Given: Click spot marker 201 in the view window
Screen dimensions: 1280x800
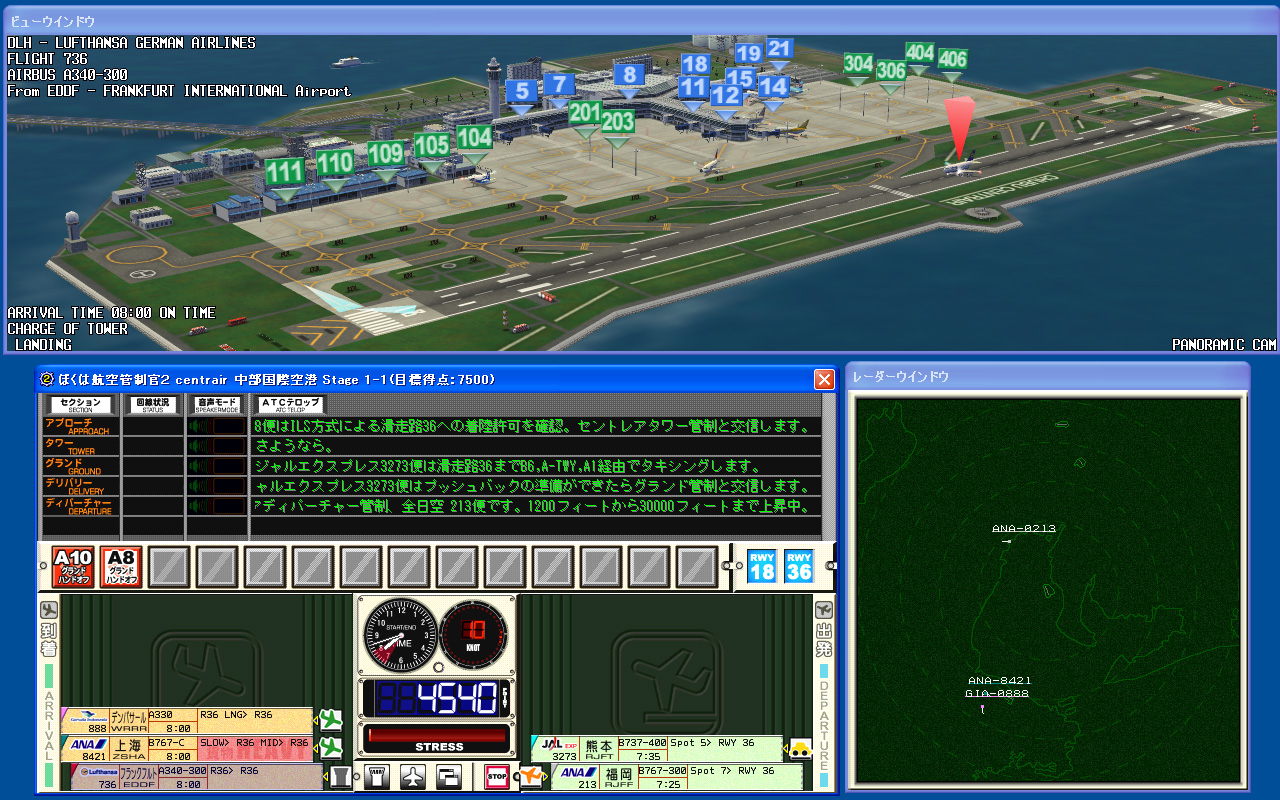Looking at the screenshot, I should 585,113.
